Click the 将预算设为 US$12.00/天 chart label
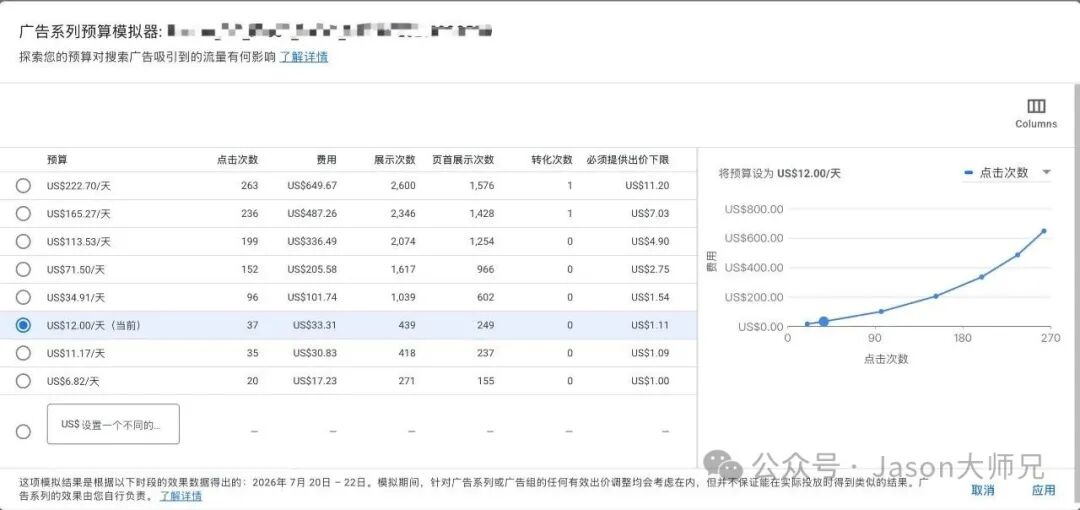The height and width of the screenshot is (510, 1080). tap(779, 173)
